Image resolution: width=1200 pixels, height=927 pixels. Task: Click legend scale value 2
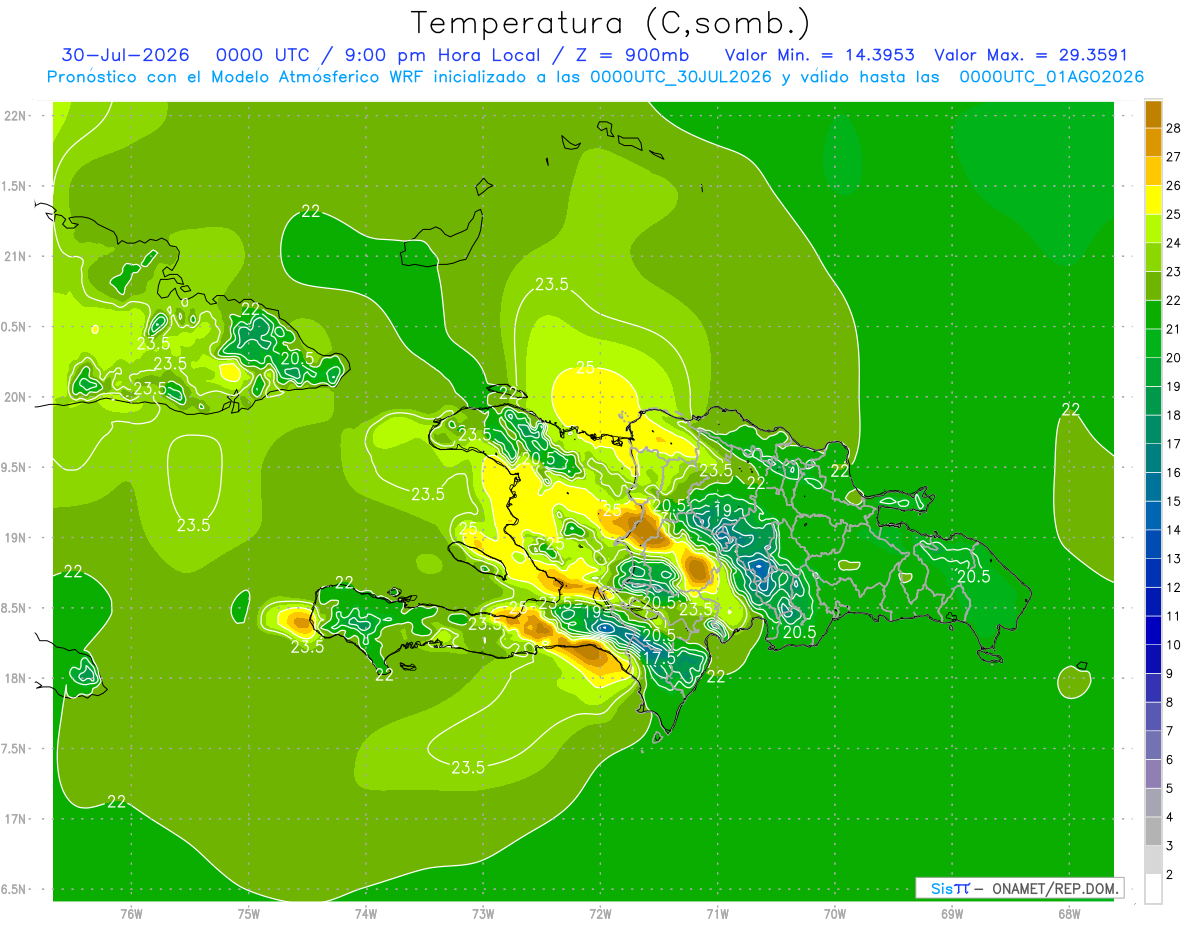(x=1171, y=875)
